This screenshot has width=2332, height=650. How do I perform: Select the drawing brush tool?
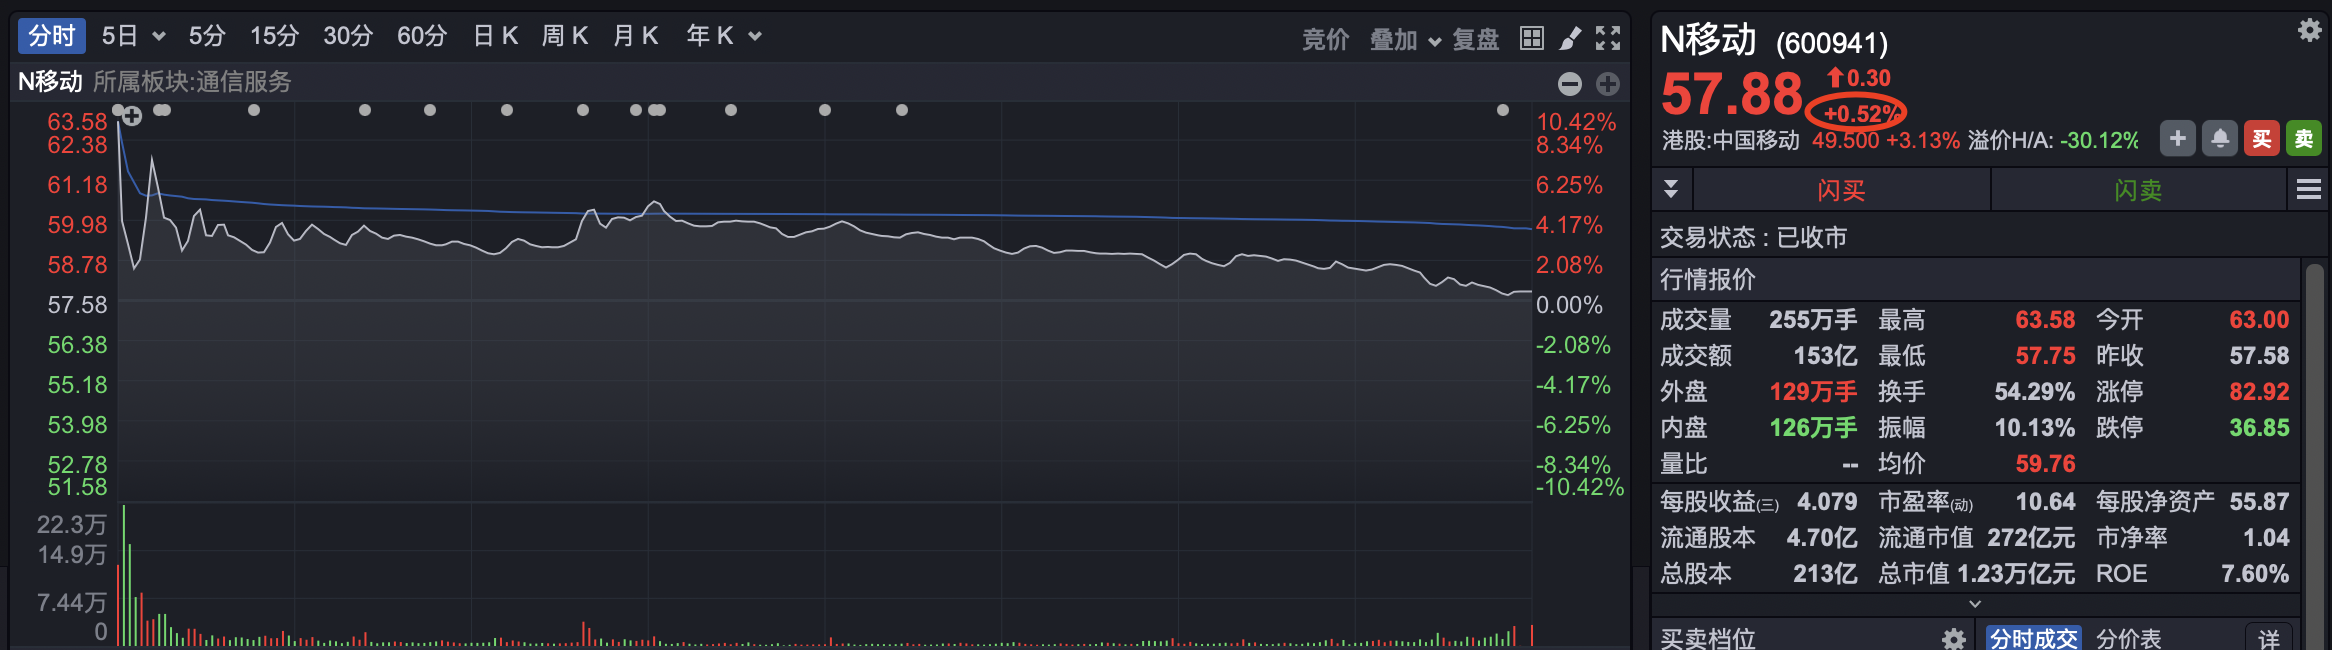coord(1571,38)
